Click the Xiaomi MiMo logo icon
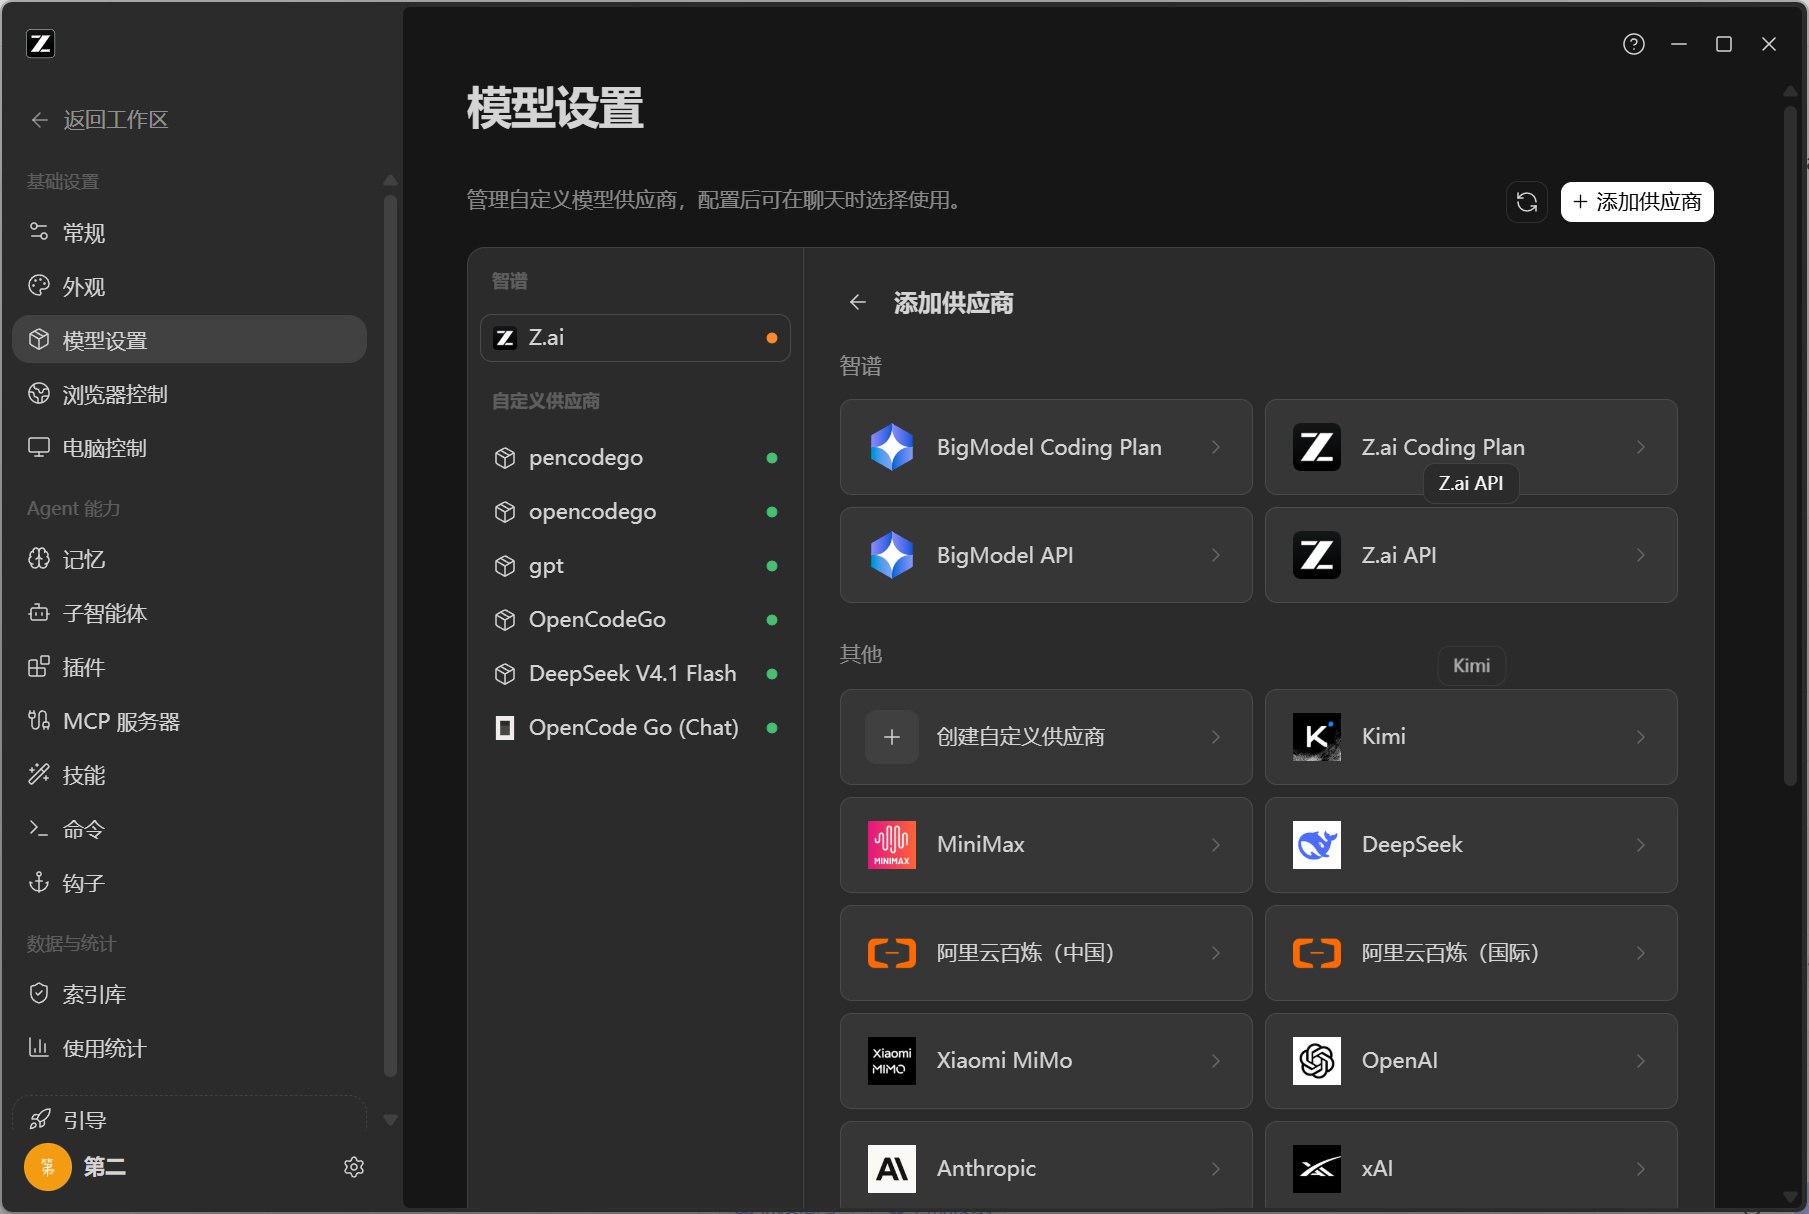This screenshot has width=1809, height=1214. 892,1061
